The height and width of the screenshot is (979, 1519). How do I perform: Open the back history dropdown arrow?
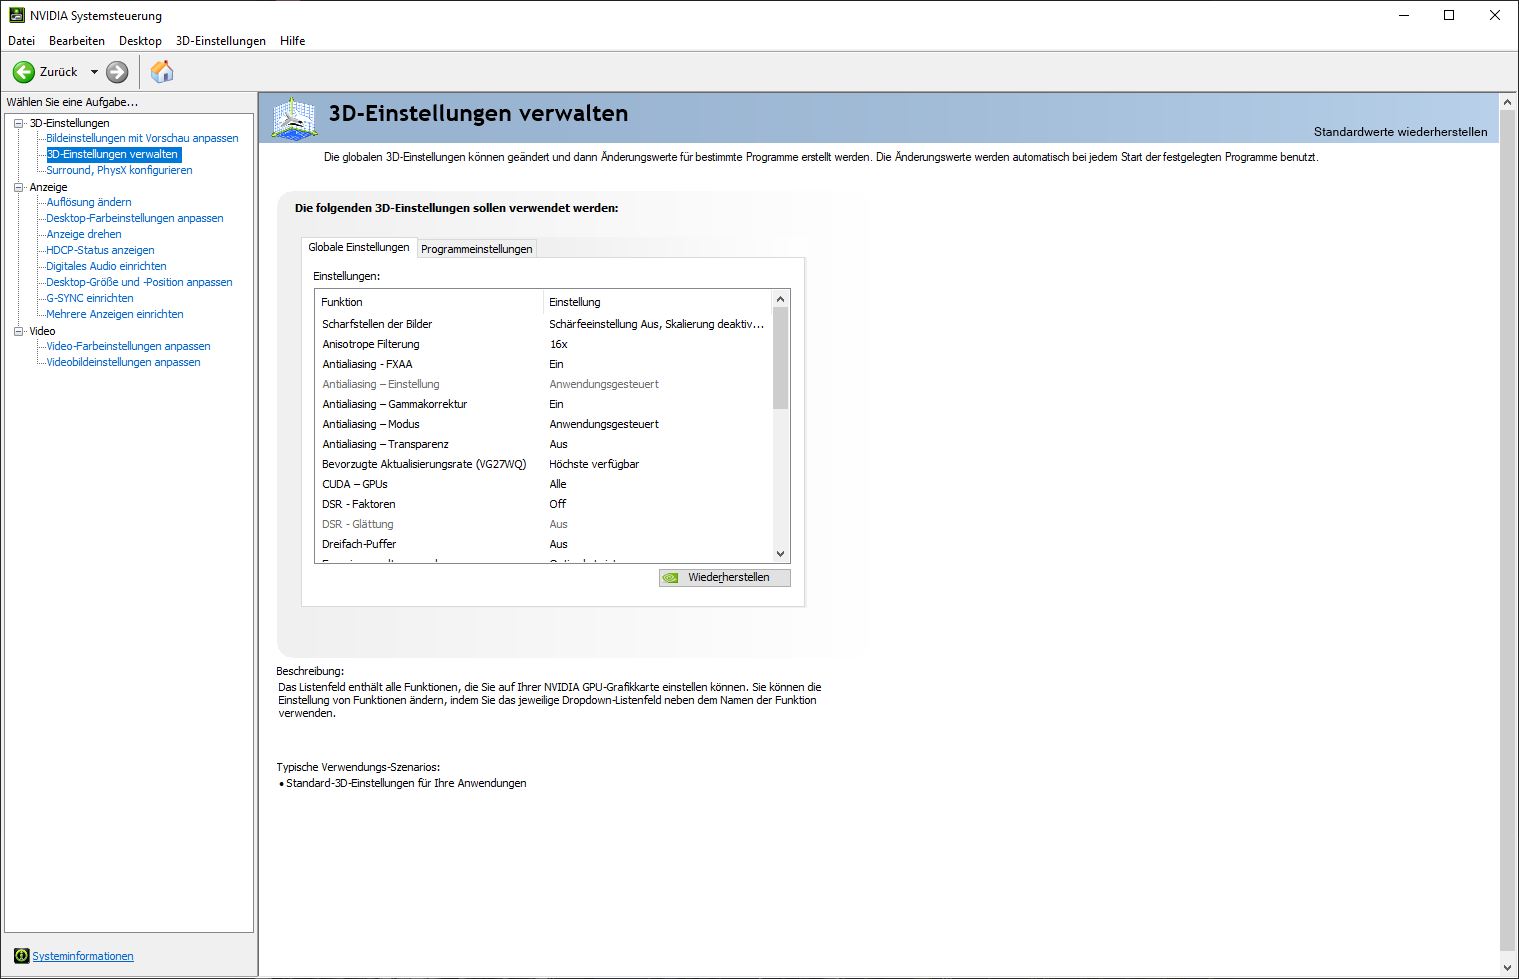(94, 72)
